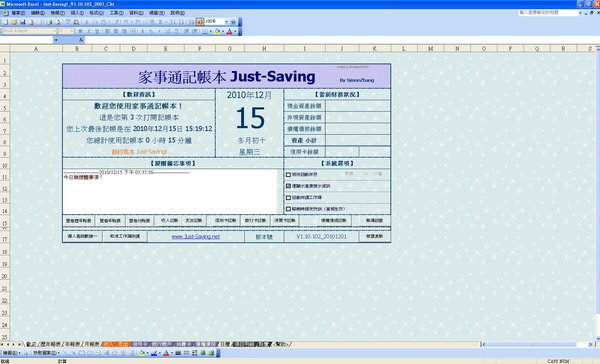Open the font size combo box

(x=66, y=31)
